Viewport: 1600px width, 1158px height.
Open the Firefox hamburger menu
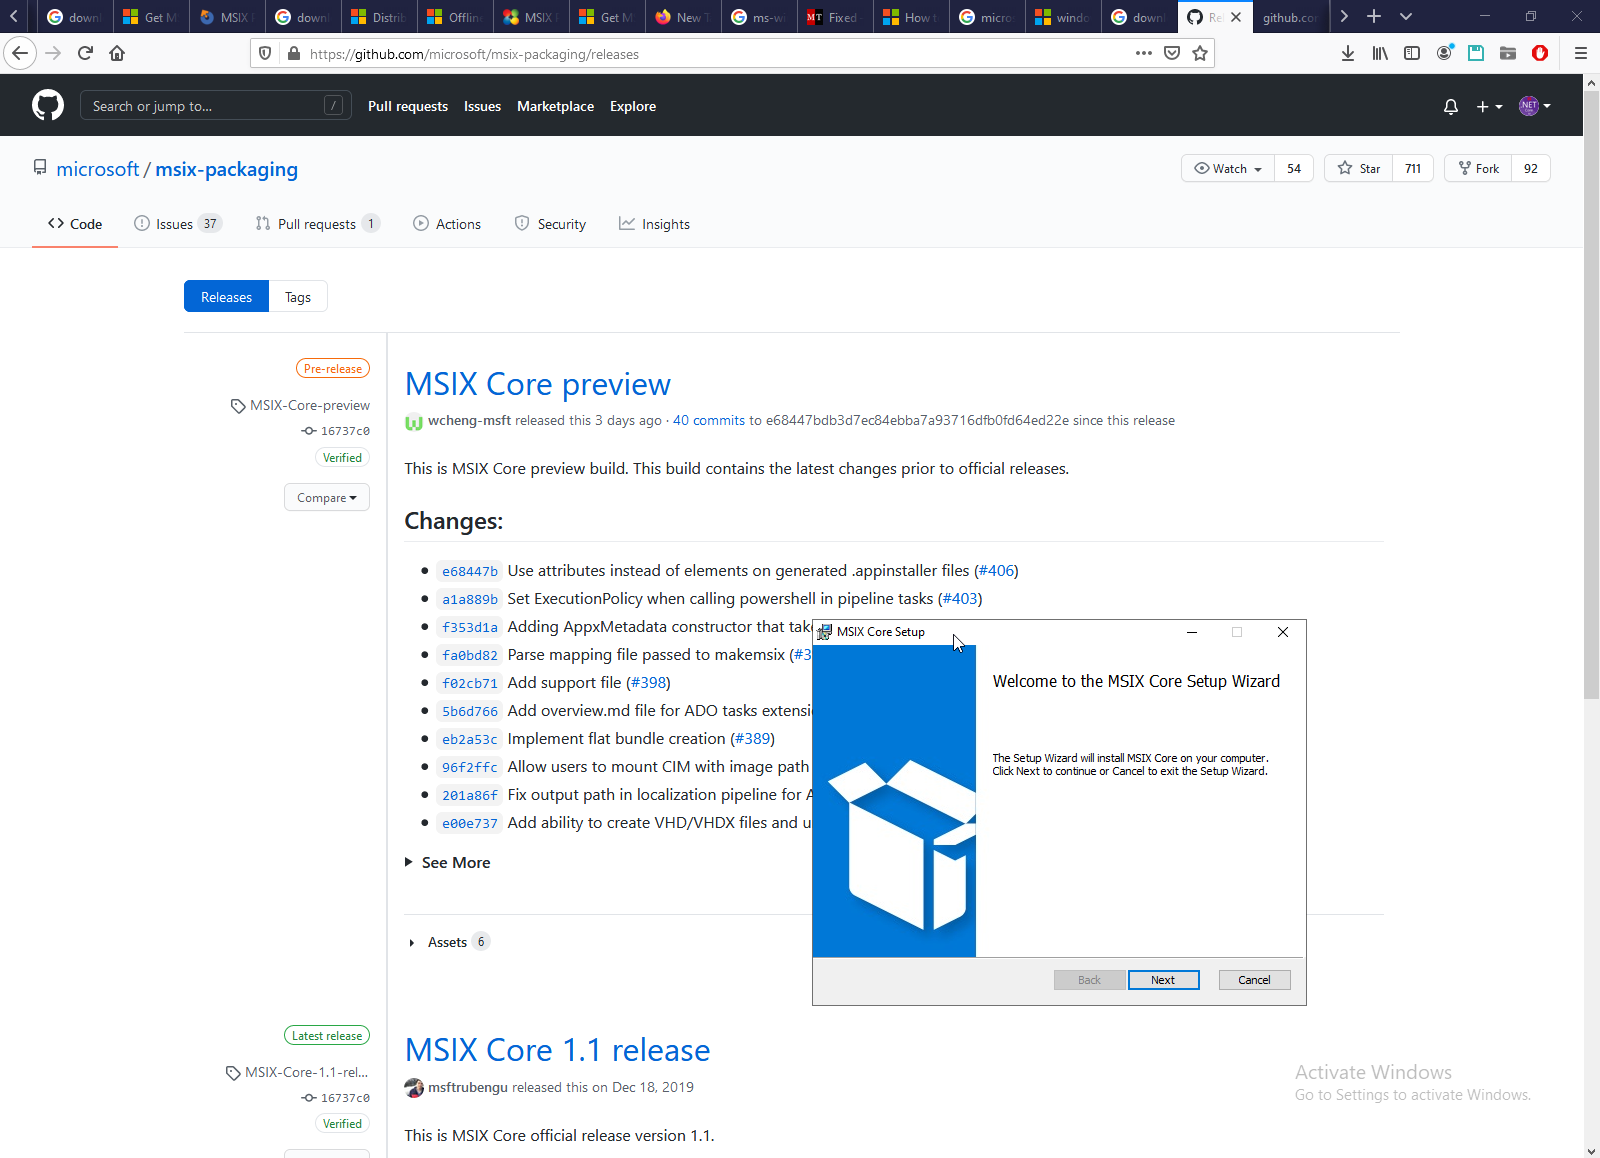[1581, 53]
